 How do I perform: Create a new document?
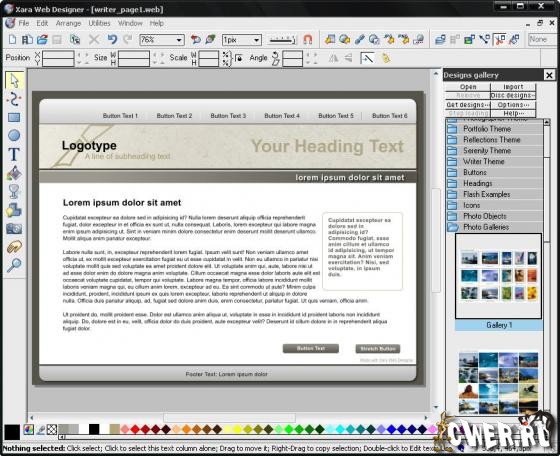12,39
